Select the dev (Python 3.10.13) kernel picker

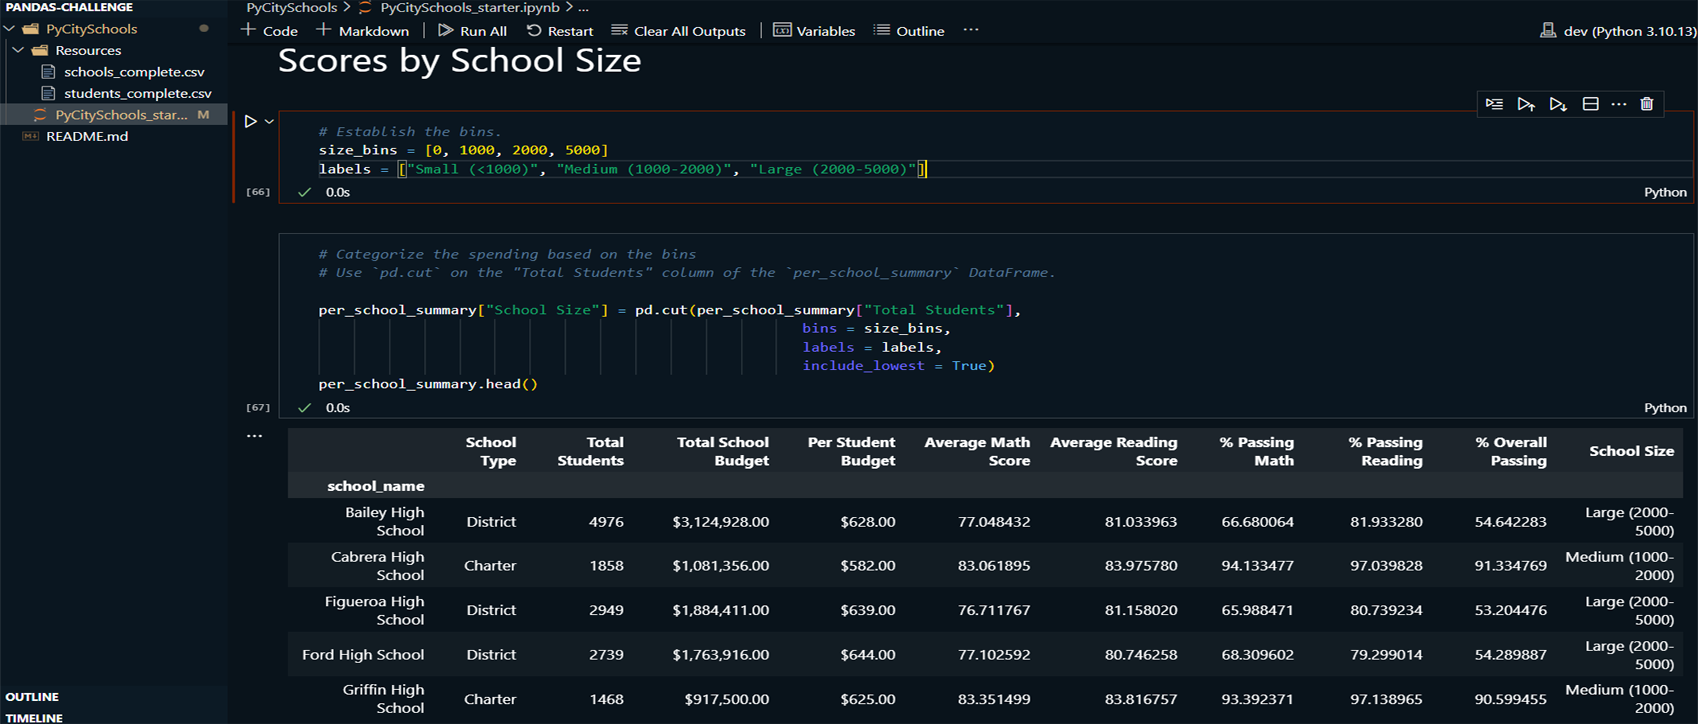click(1618, 31)
